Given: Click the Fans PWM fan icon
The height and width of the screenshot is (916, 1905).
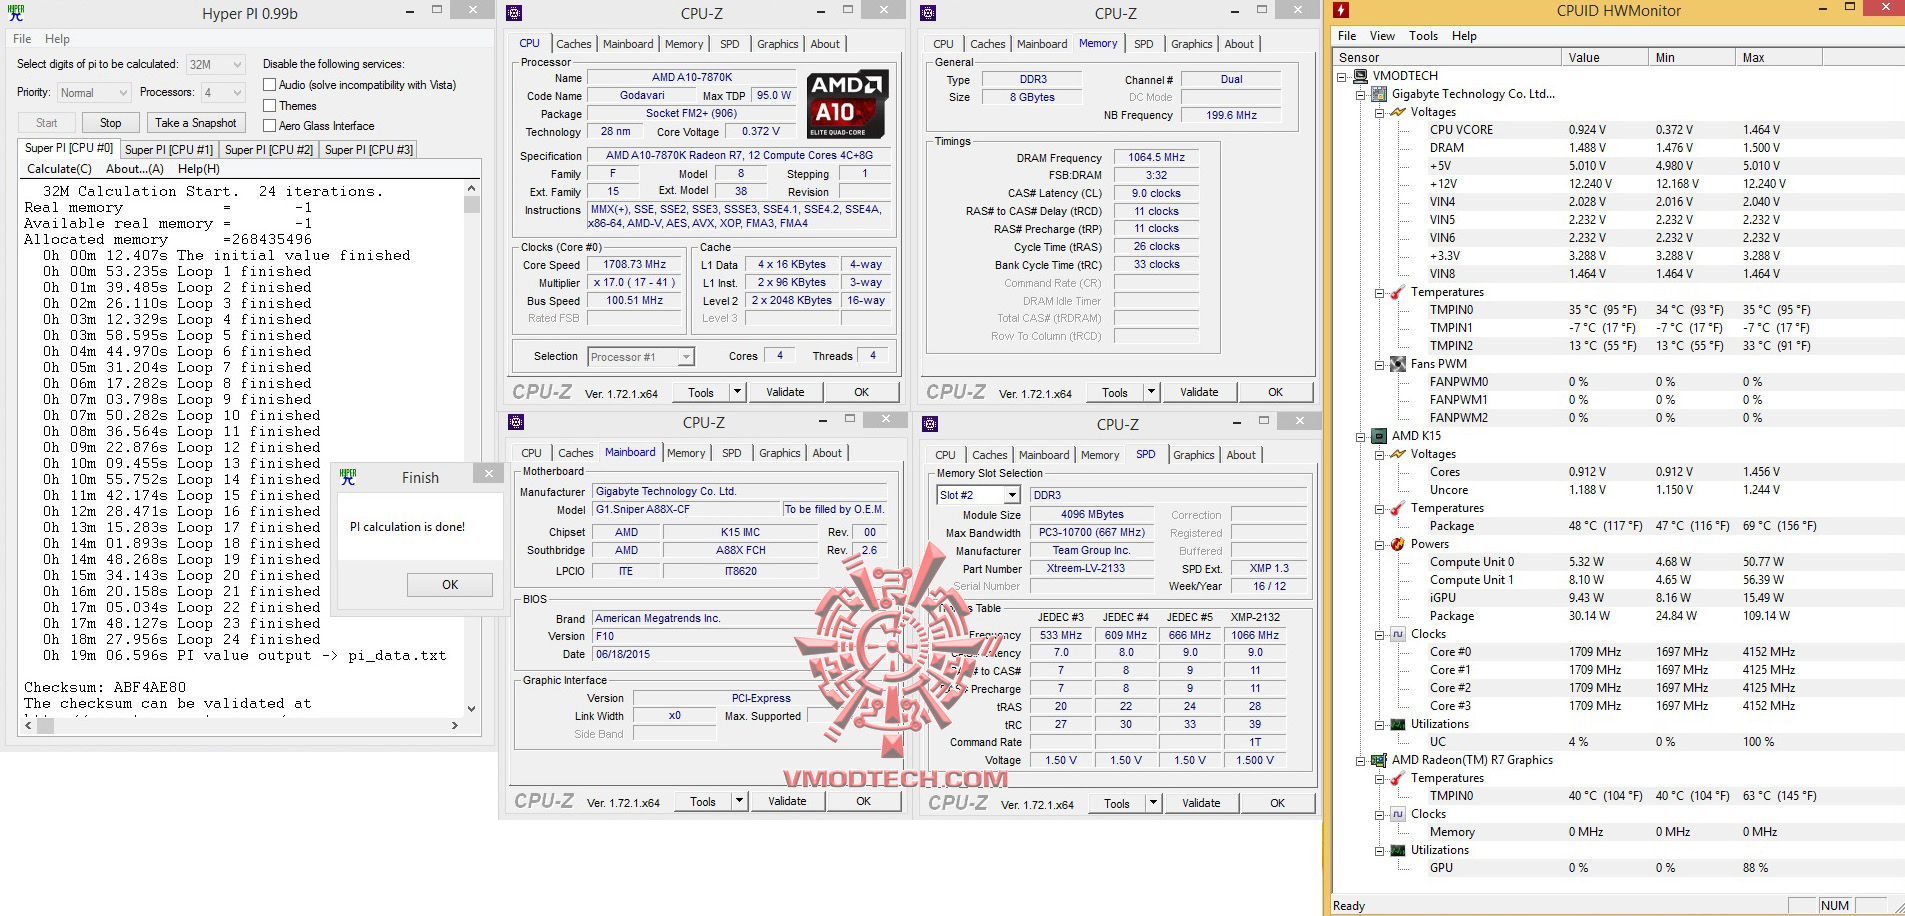Looking at the screenshot, I should click(1398, 364).
